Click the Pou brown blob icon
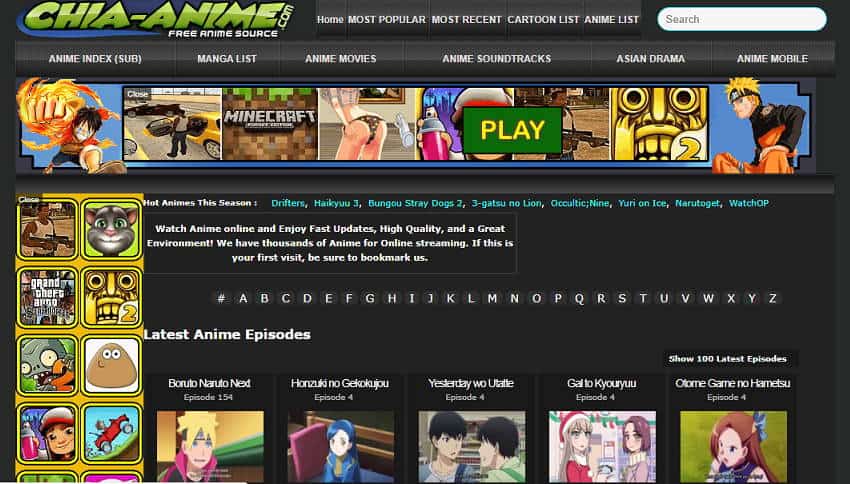Viewport: 850px width, 484px height. [x=111, y=364]
